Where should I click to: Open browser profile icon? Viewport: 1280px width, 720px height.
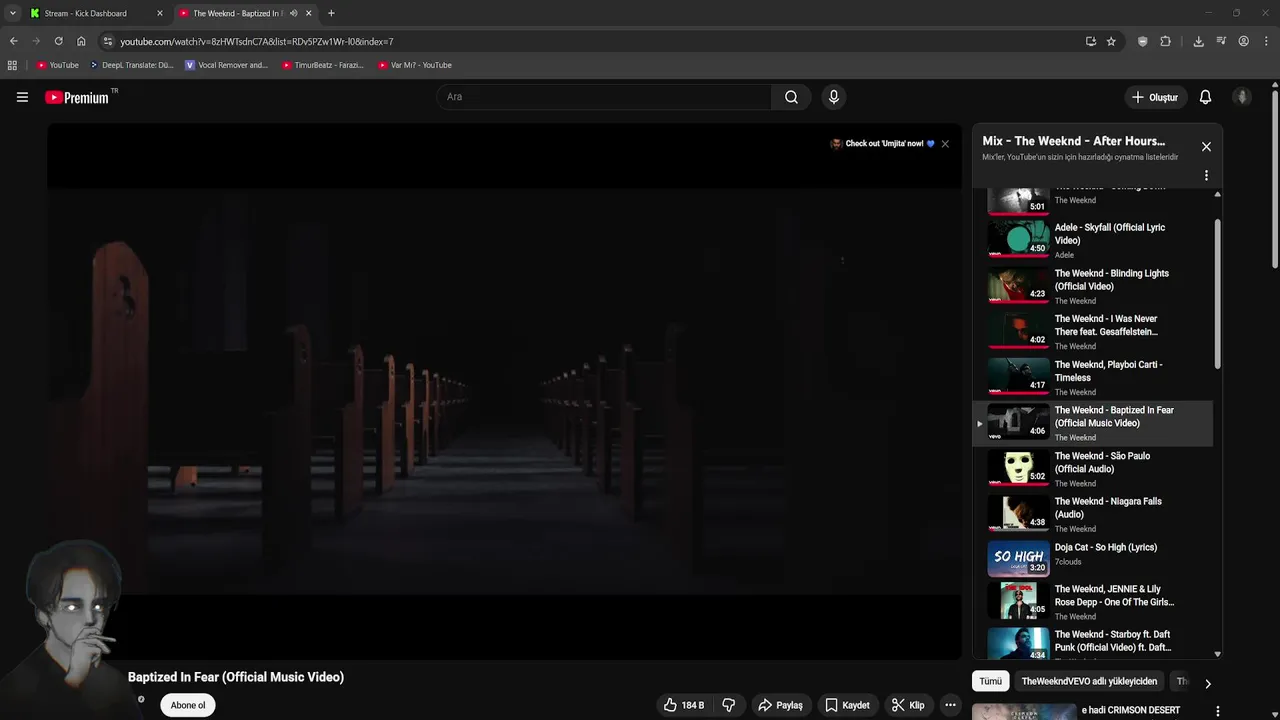[1243, 41]
